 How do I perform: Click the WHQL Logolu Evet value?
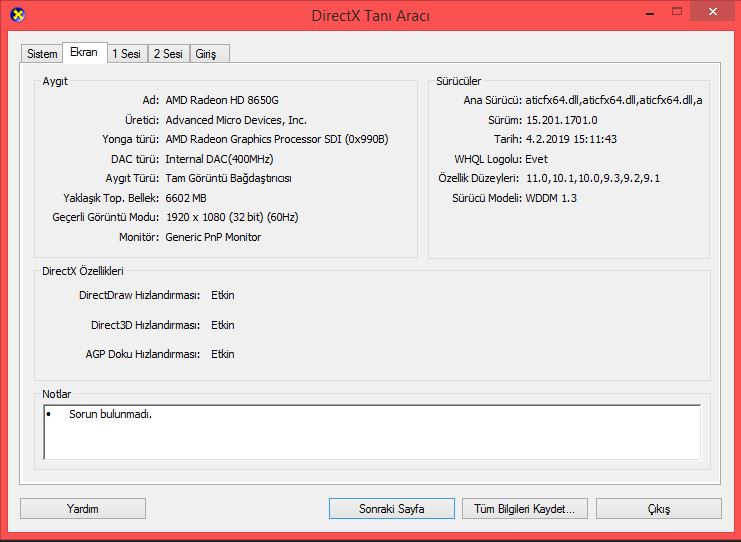pos(537,159)
